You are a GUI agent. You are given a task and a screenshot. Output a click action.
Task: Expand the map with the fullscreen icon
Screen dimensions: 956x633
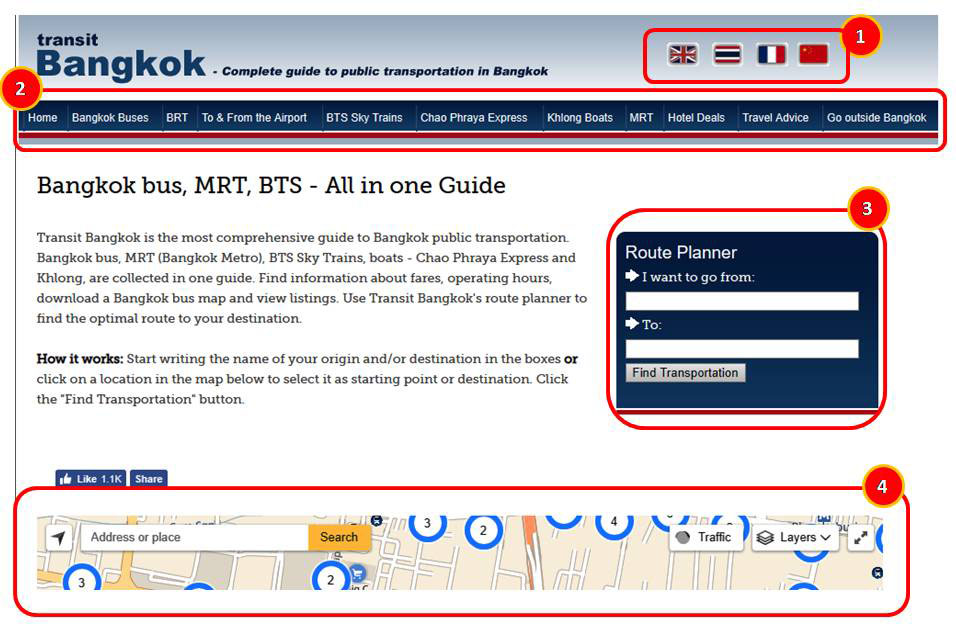click(860, 537)
